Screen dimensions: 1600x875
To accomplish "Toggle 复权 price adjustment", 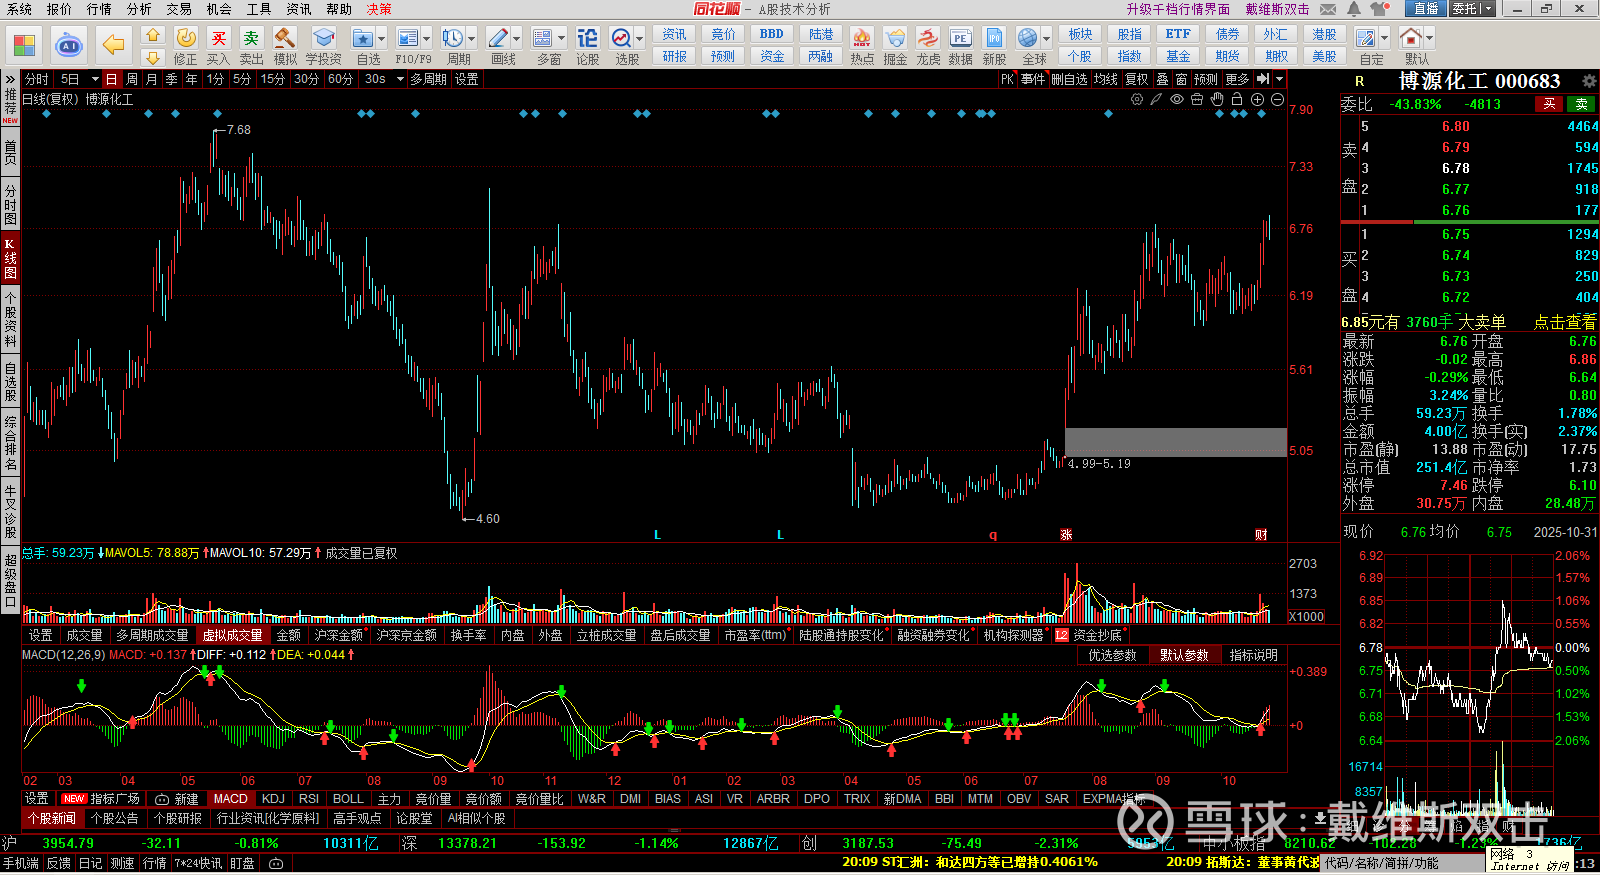I will (1137, 79).
